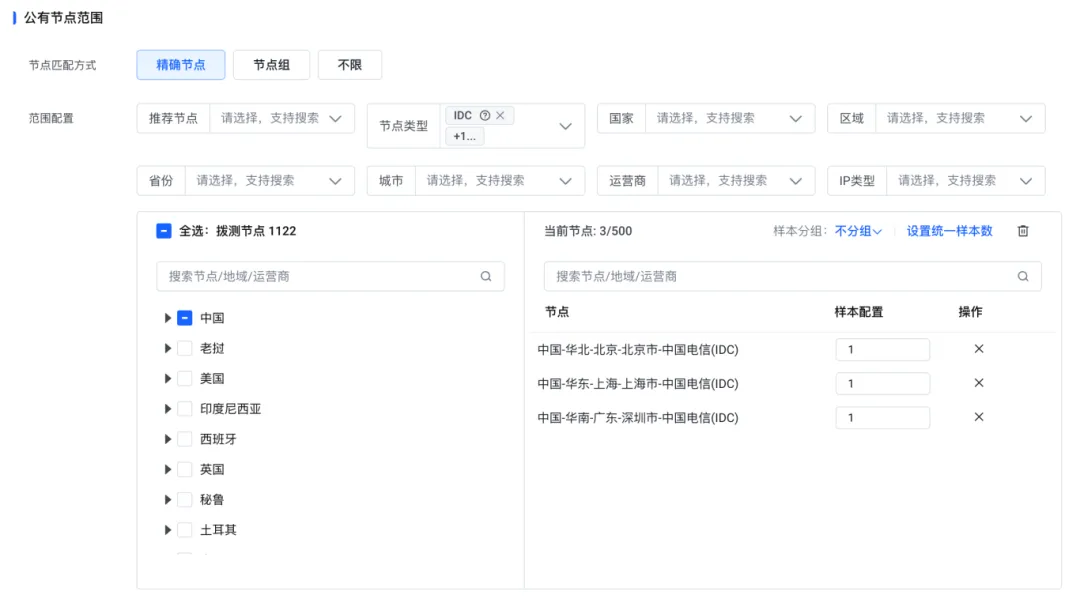This screenshot has height=599, width=1080.
Task: Click the 样本配置 column header
Action: pyautogui.click(x=858, y=312)
